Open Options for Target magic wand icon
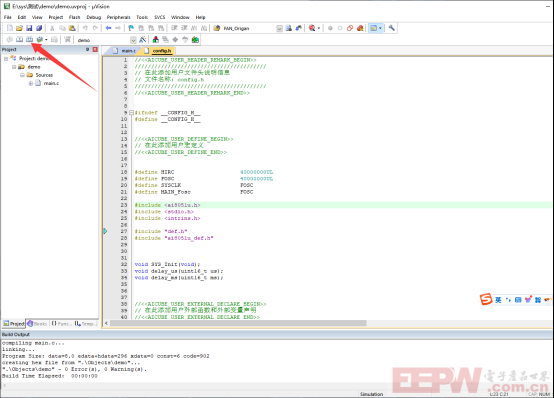The height and width of the screenshot is (398, 554). click(x=142, y=40)
